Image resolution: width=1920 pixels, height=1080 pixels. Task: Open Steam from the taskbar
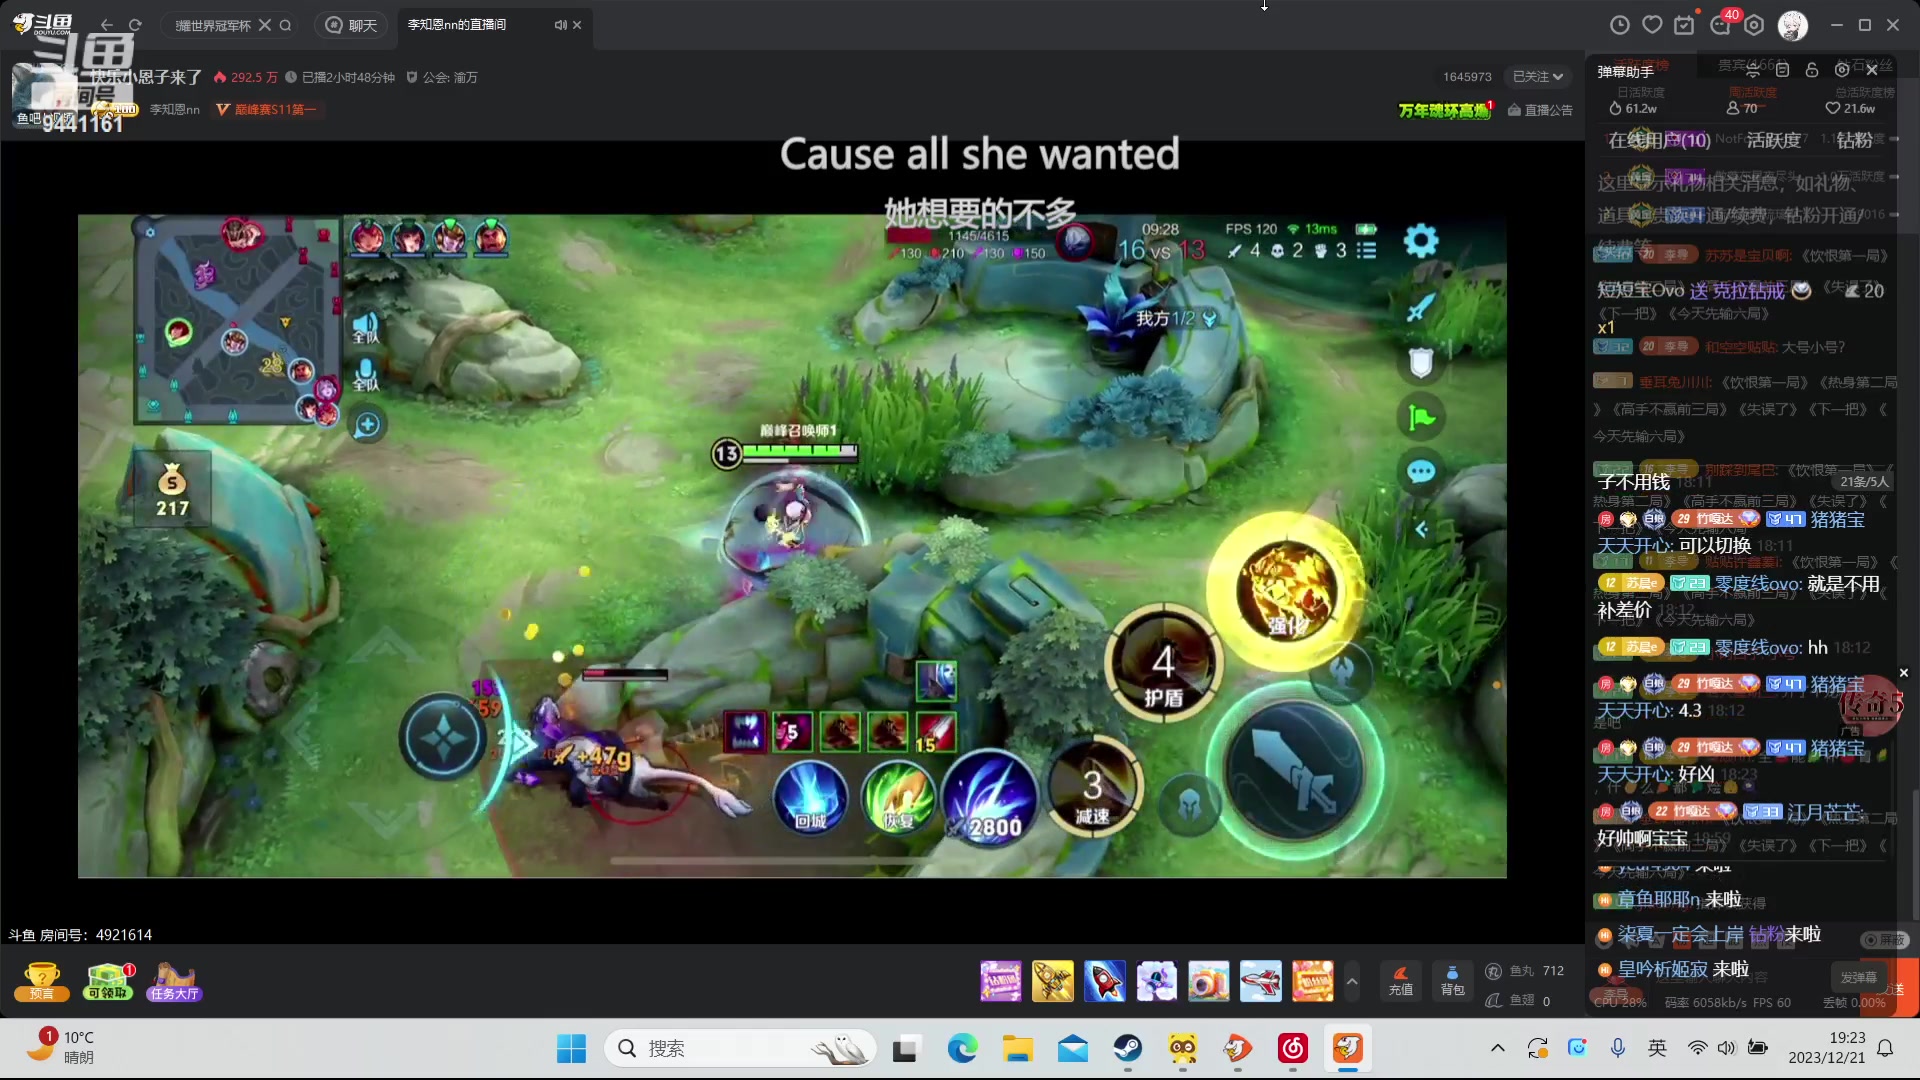pos(1128,1048)
